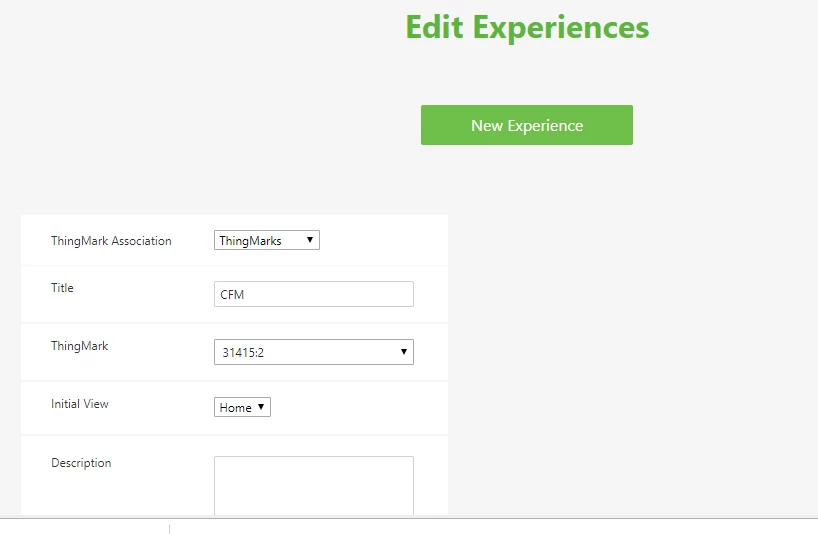Viewport: 818px width, 534px height.
Task: Click the Edit Experiences heading
Action: coord(527,27)
